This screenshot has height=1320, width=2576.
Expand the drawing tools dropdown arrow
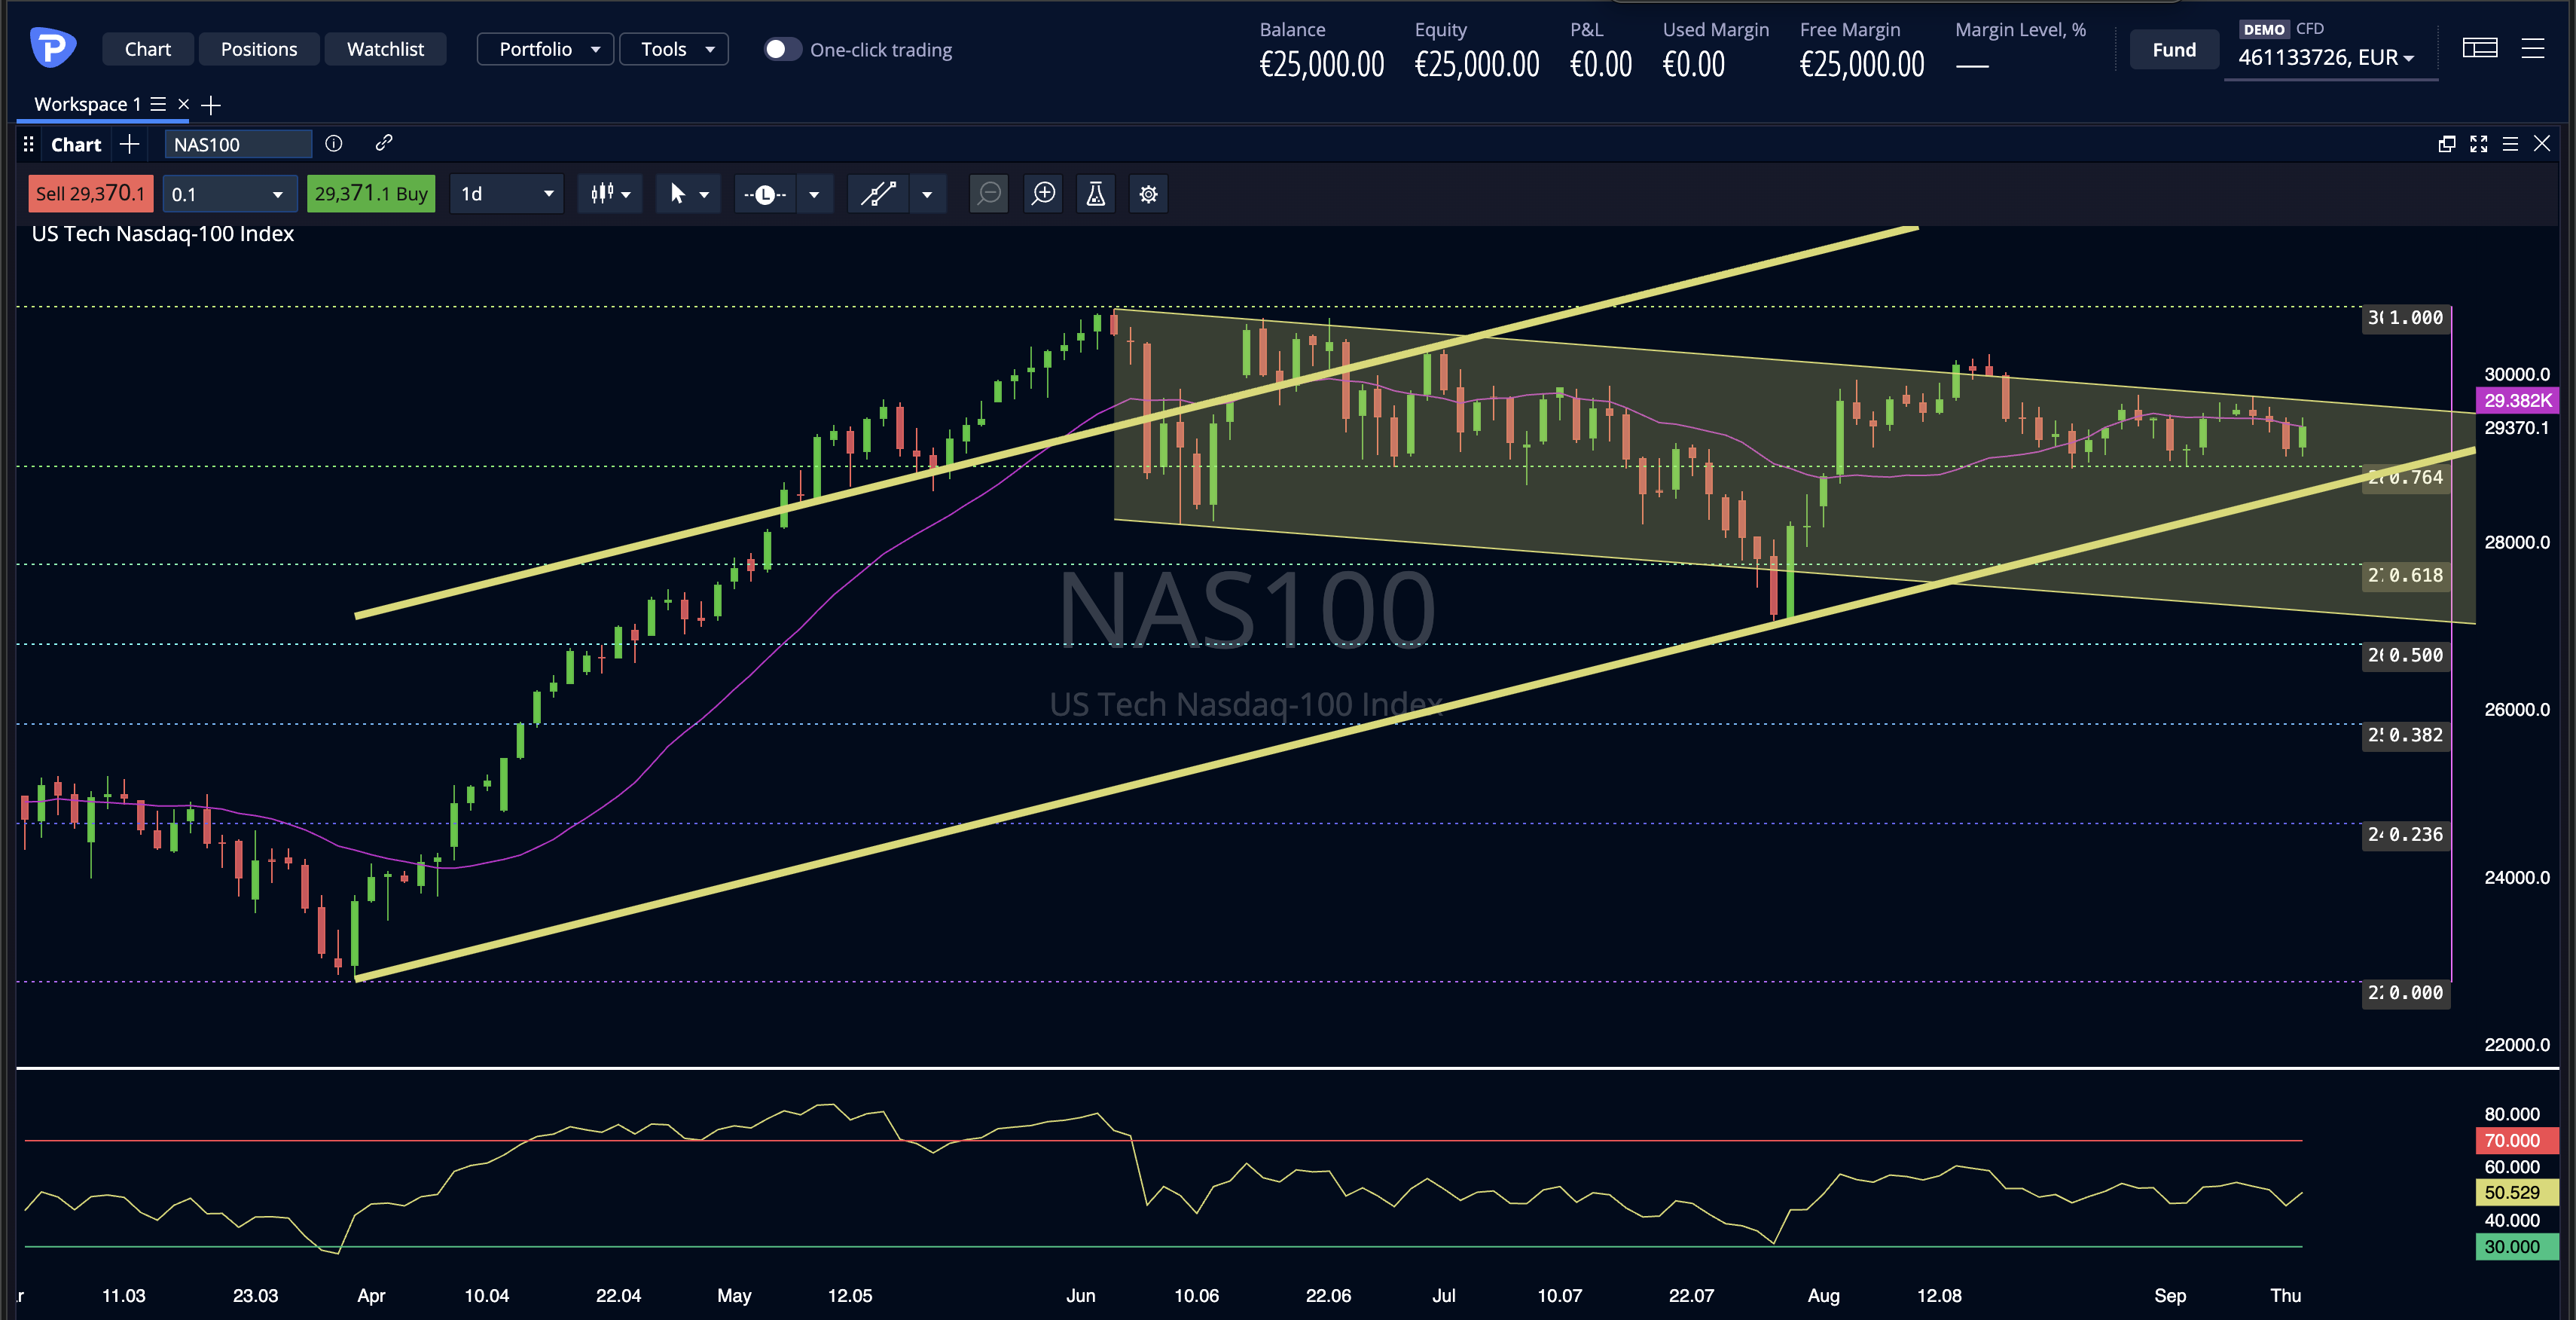[927, 194]
